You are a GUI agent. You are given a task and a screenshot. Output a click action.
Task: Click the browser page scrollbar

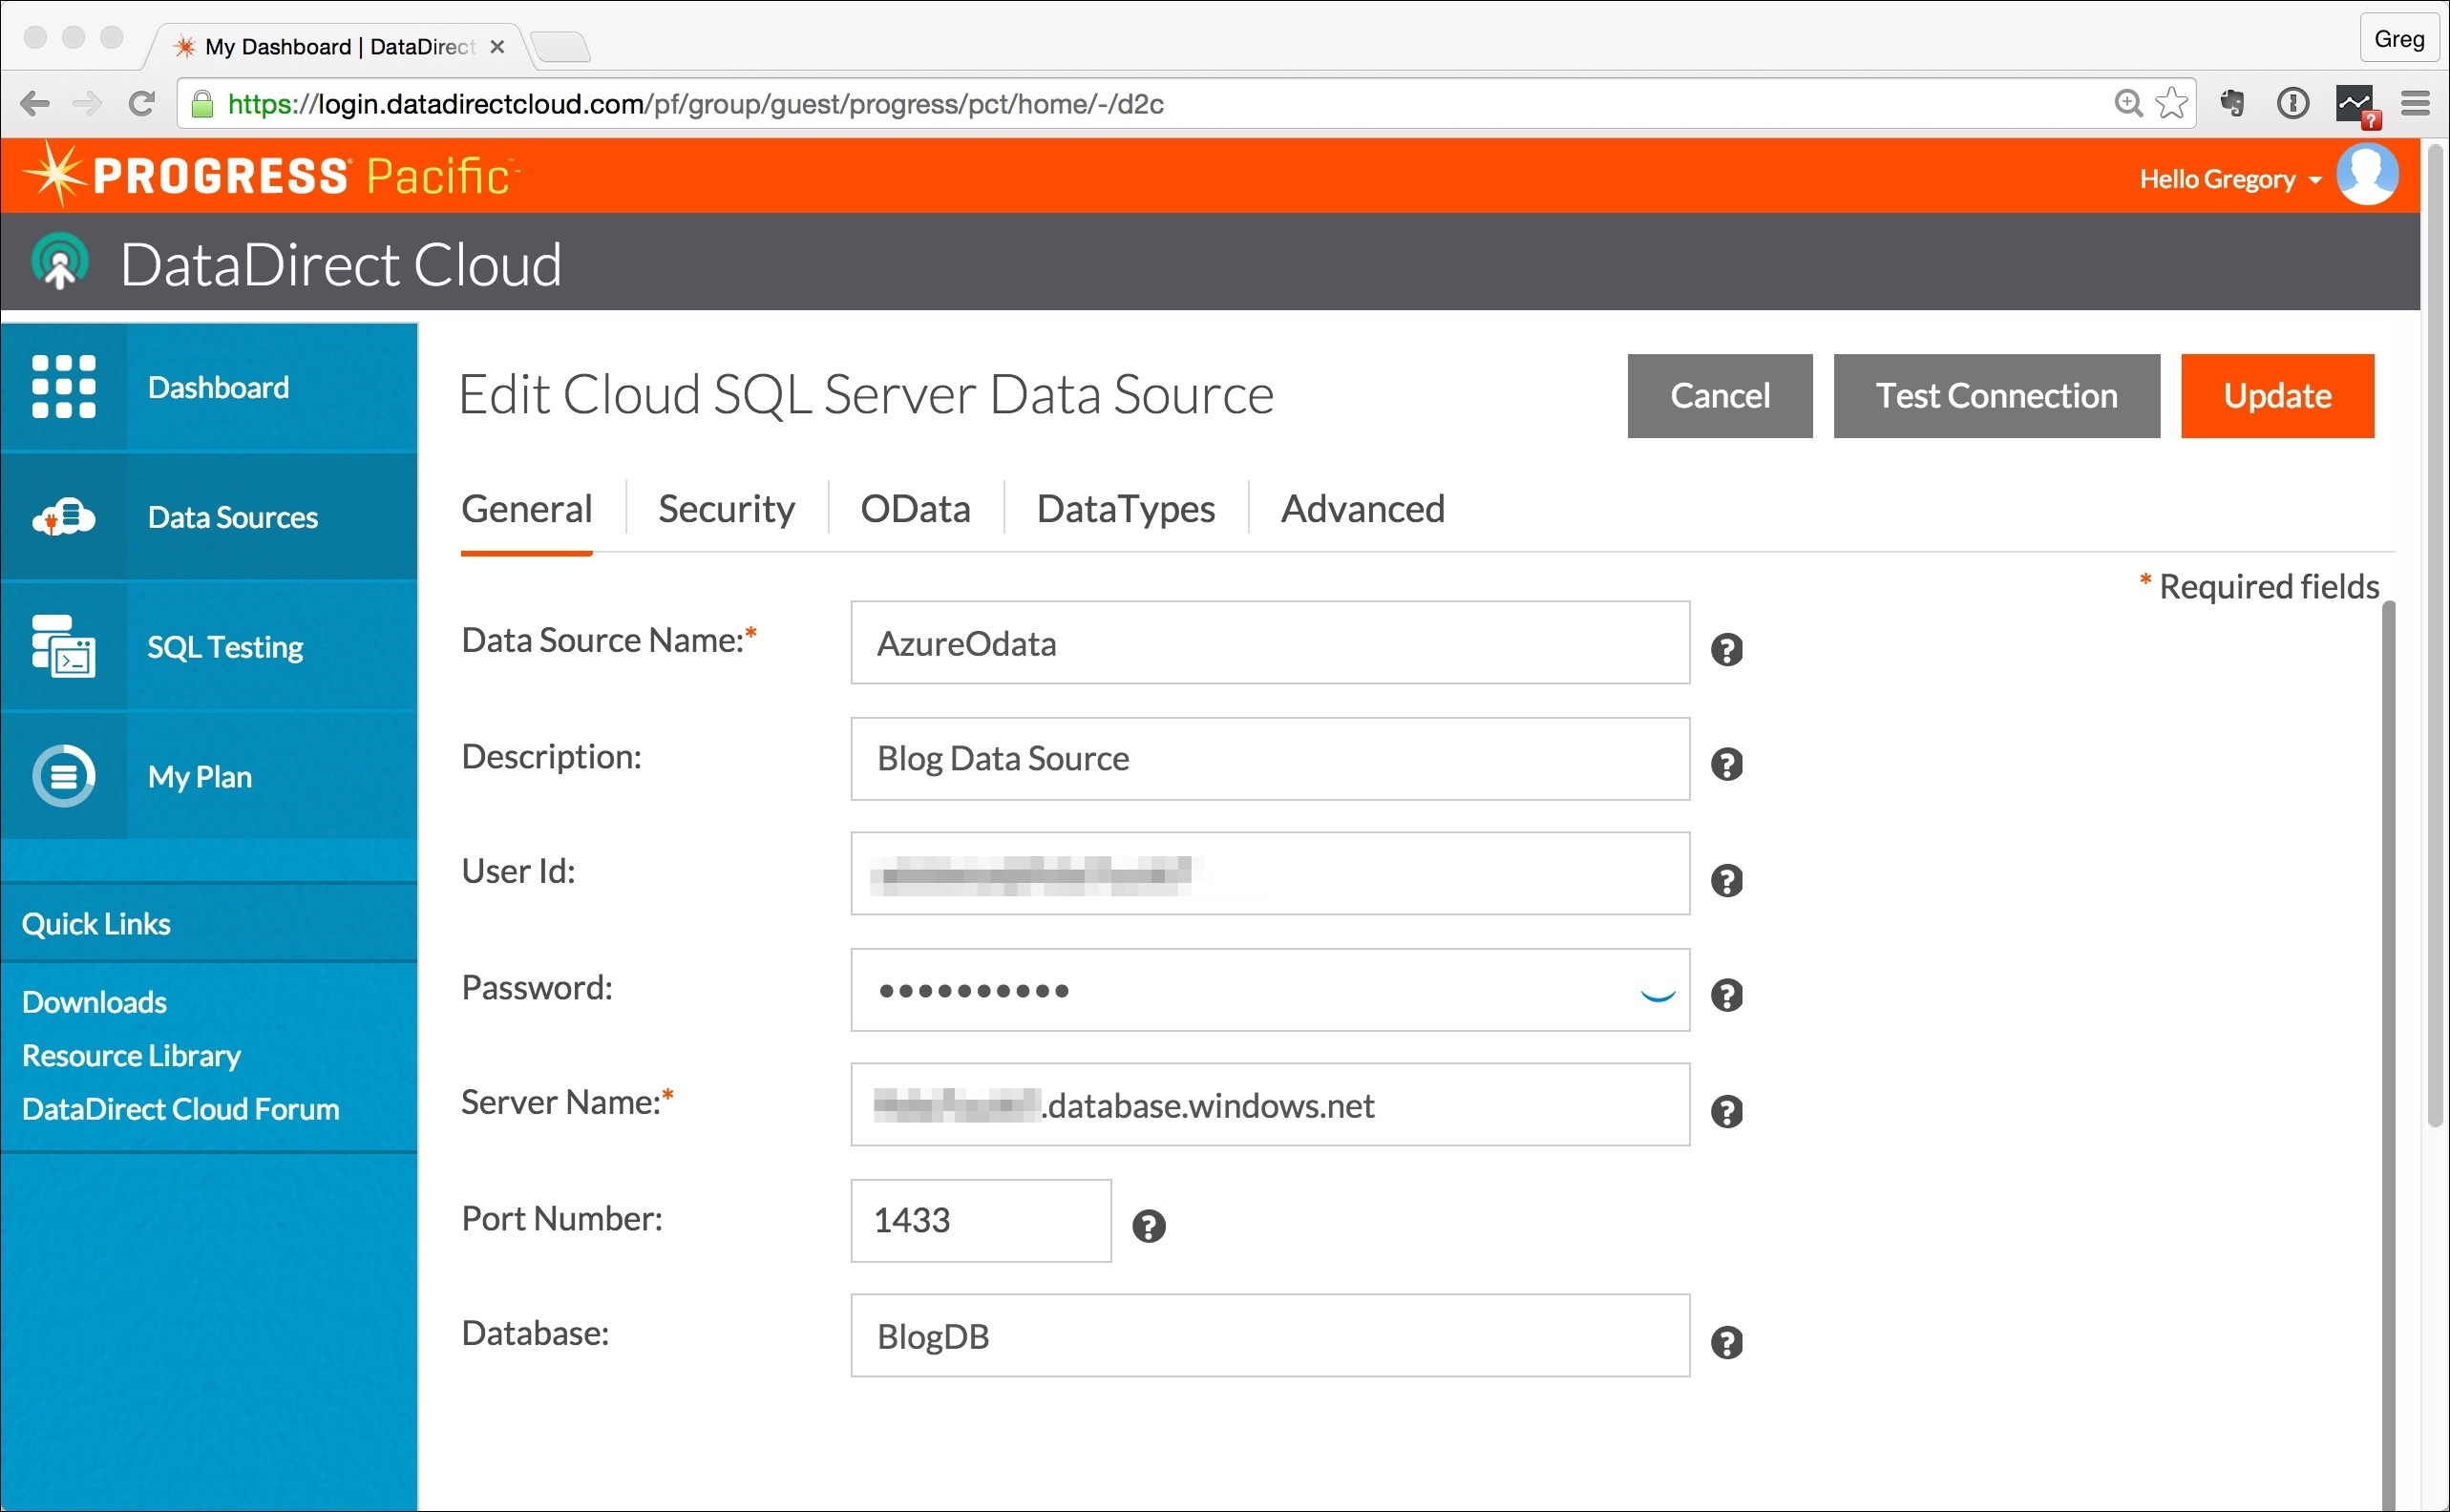click(x=2435, y=636)
